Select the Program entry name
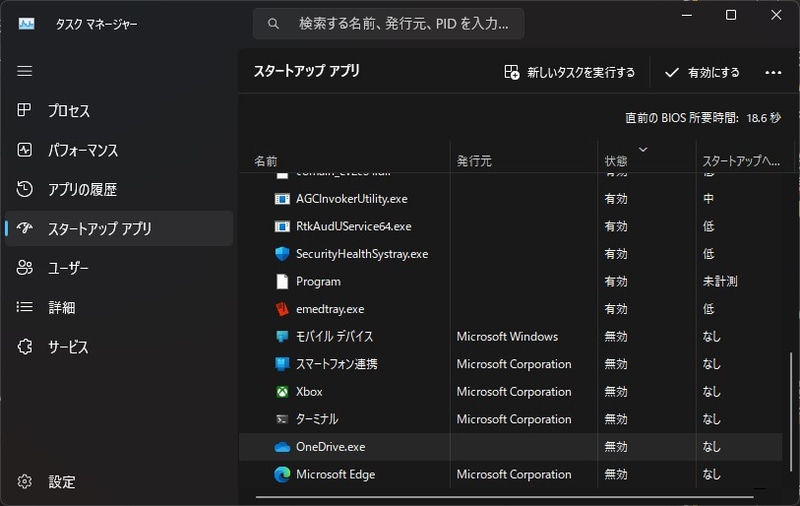Screen dimensions: 800x506 318,282
